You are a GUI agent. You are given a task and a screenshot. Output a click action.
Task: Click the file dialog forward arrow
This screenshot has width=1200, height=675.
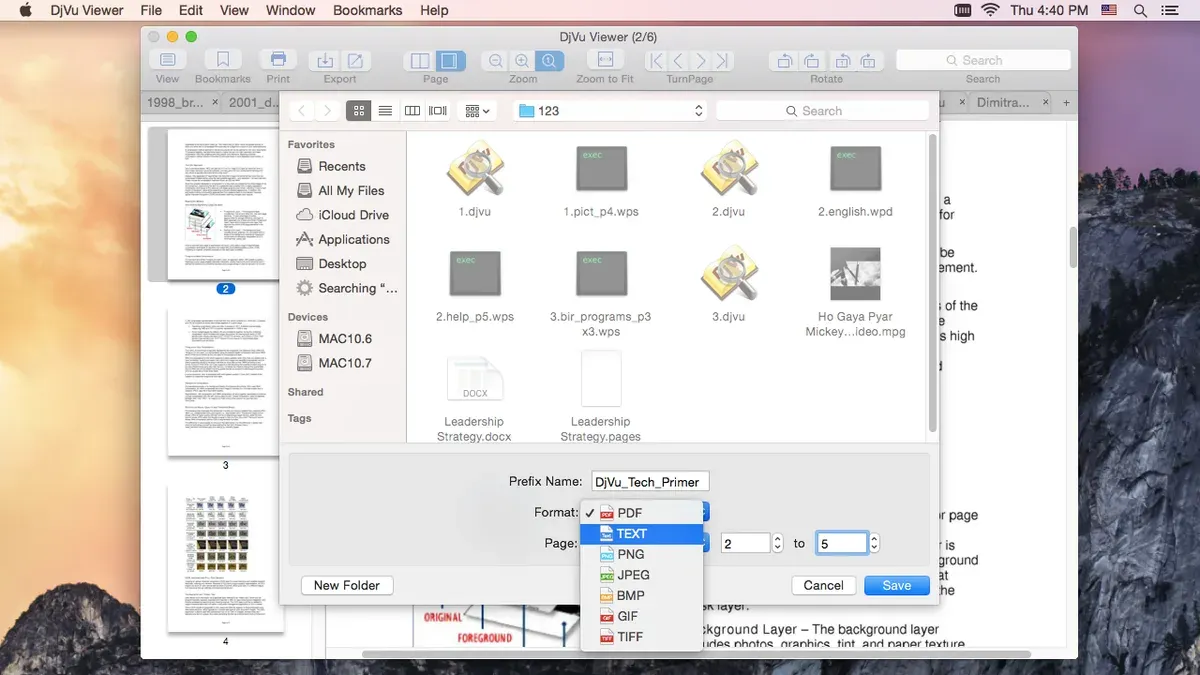click(326, 111)
